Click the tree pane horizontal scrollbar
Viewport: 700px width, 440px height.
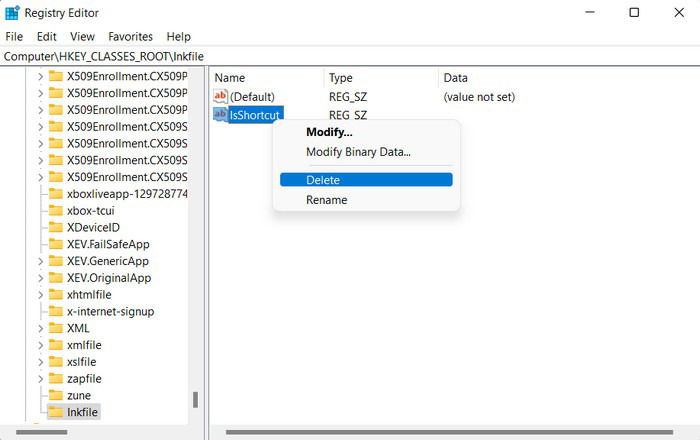point(41,432)
